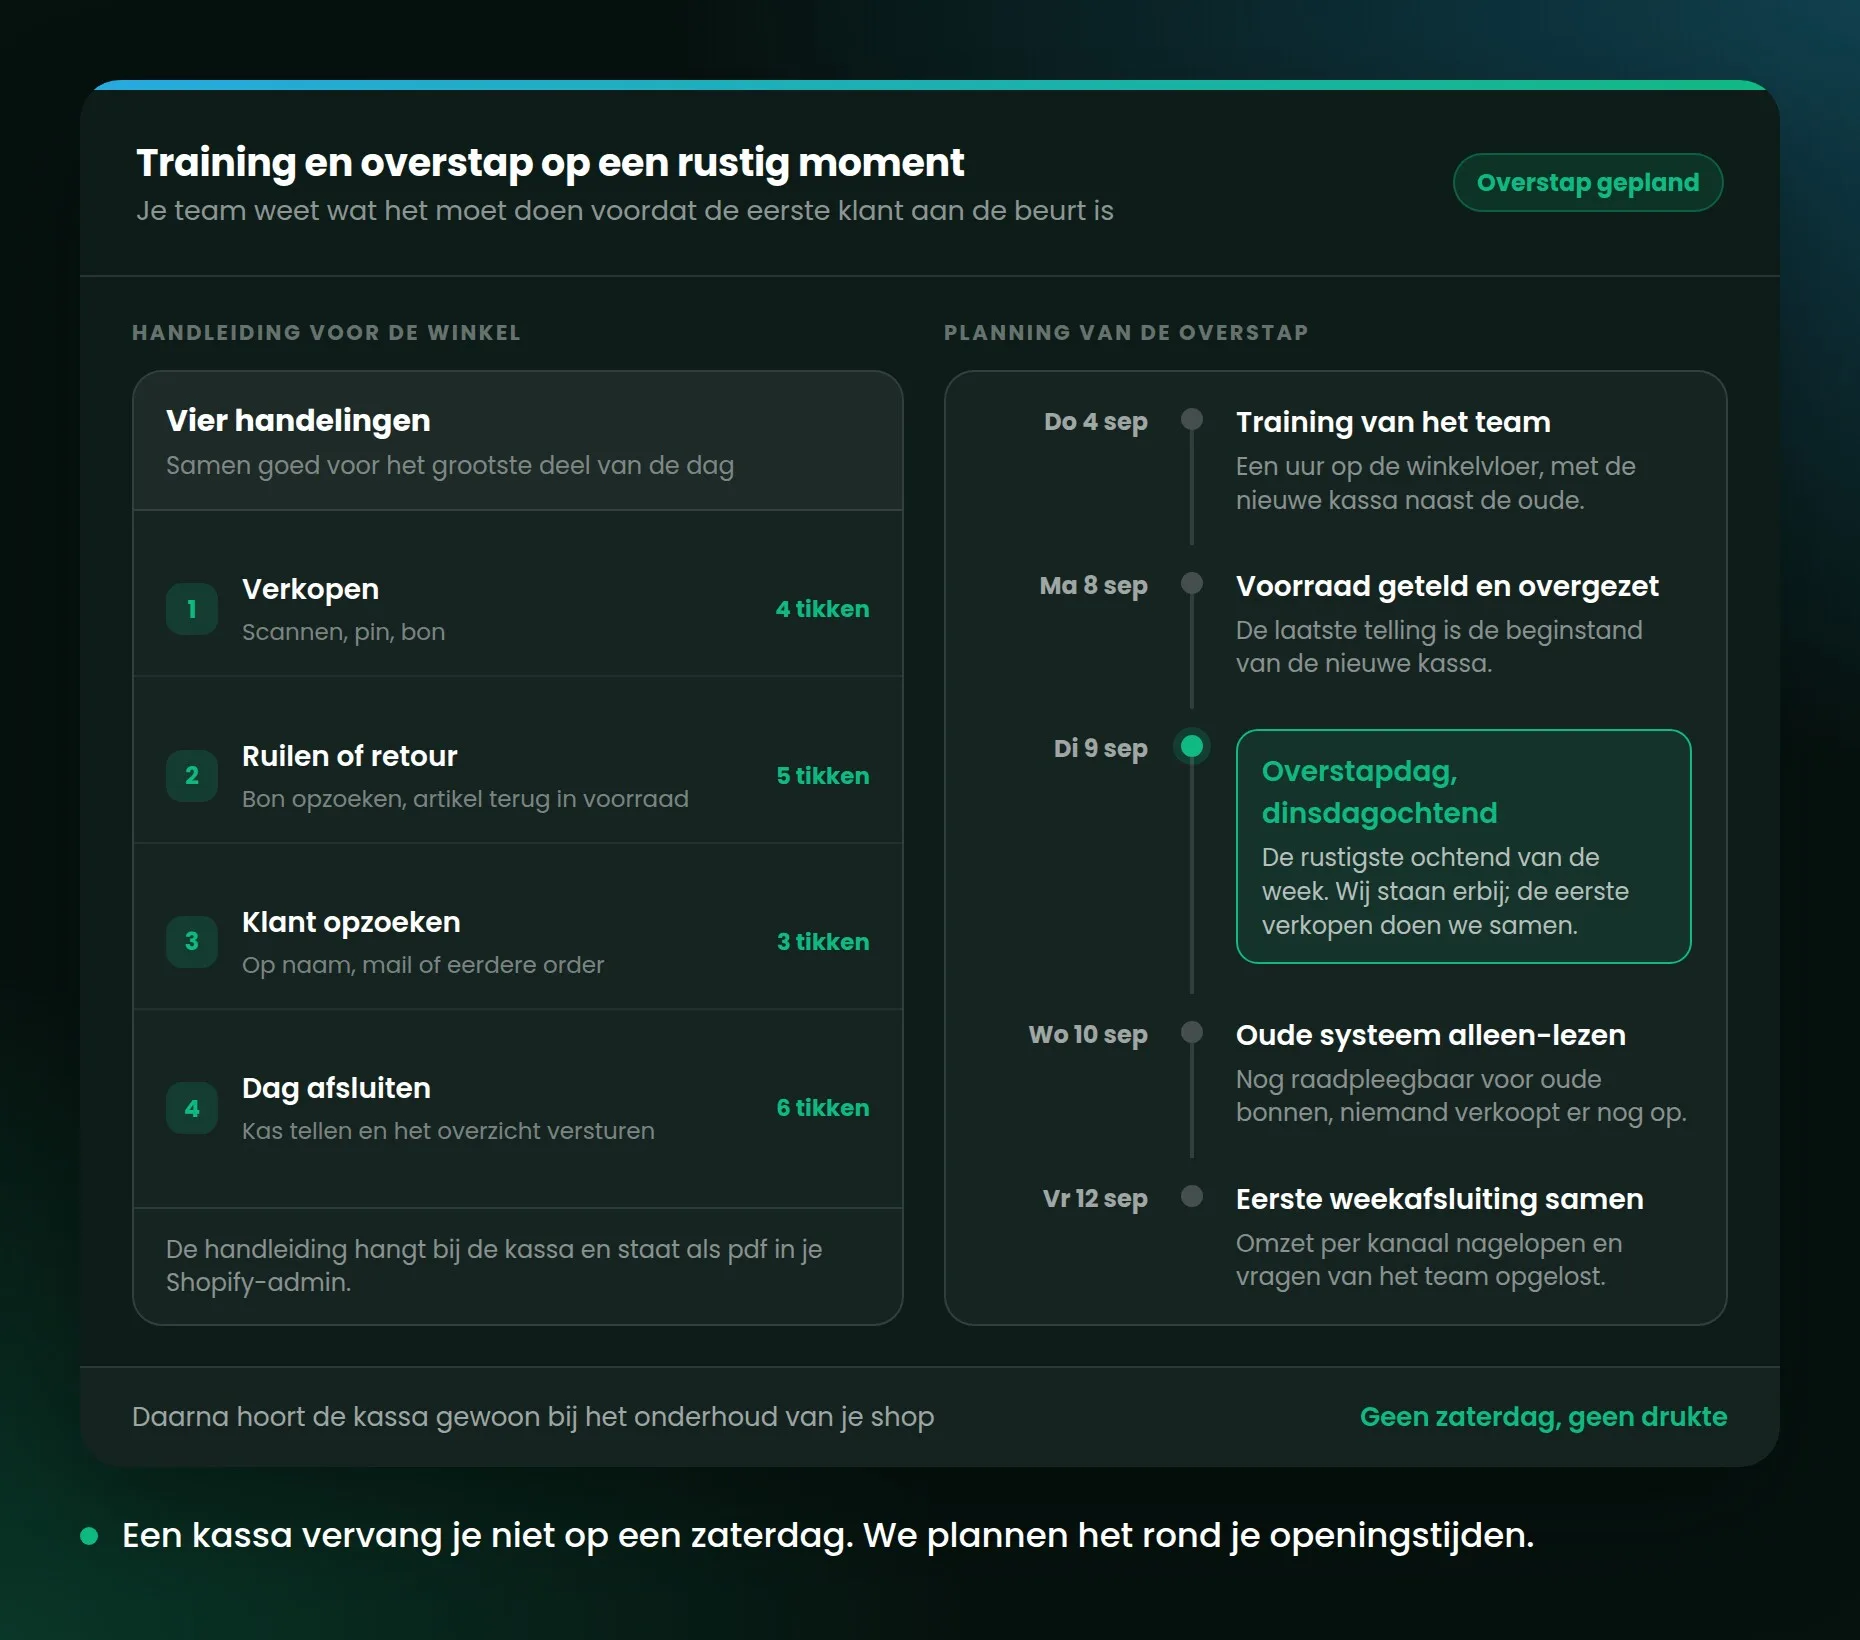Viewport: 1860px width, 1640px height.
Task: Click 'Voorraad geteld en overgezet' heading
Action: point(1447,586)
